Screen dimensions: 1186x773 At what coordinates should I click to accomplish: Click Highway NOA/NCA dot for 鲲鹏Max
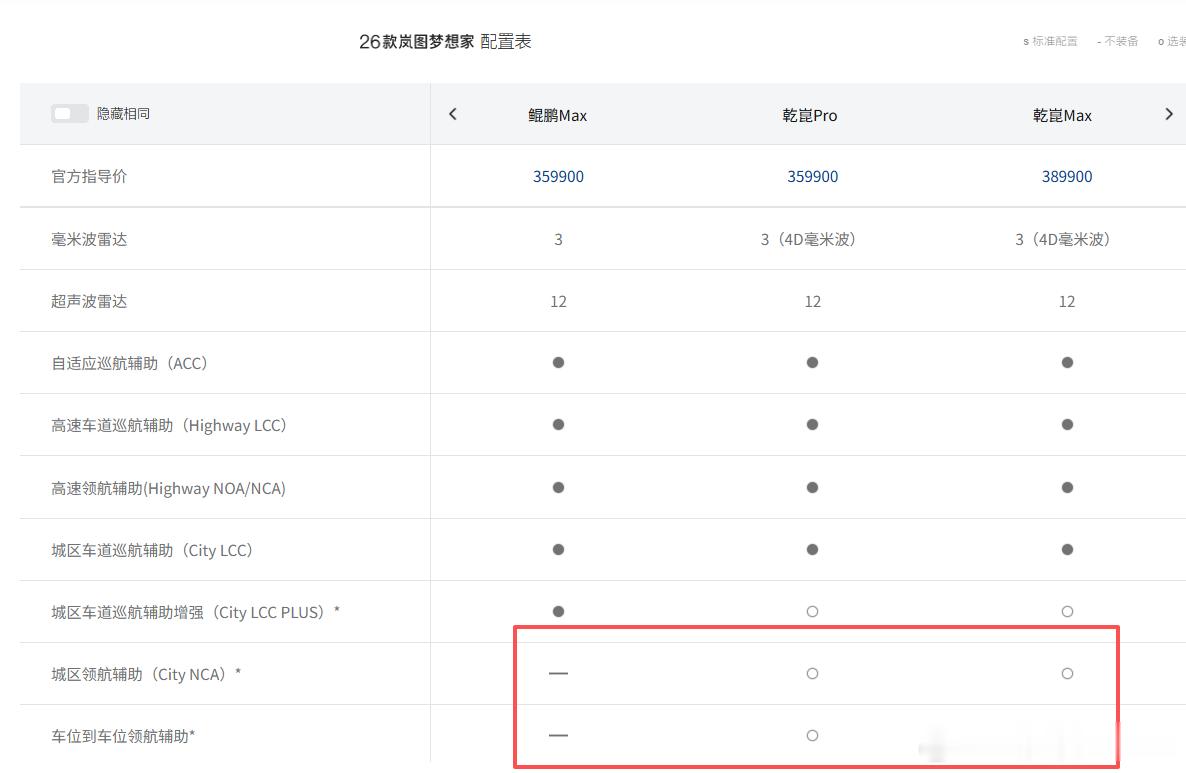pos(558,488)
